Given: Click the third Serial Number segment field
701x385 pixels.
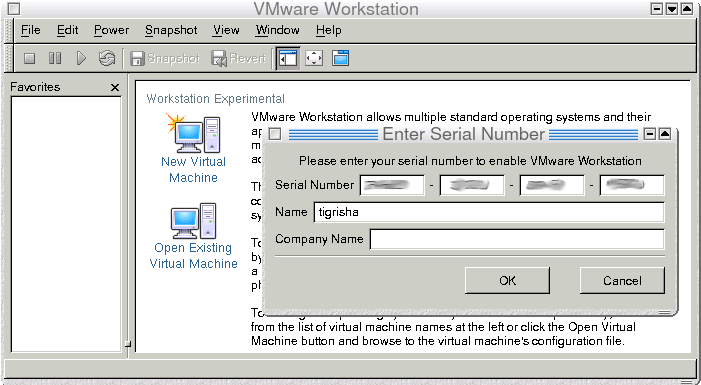Looking at the screenshot, I should (x=552, y=185).
